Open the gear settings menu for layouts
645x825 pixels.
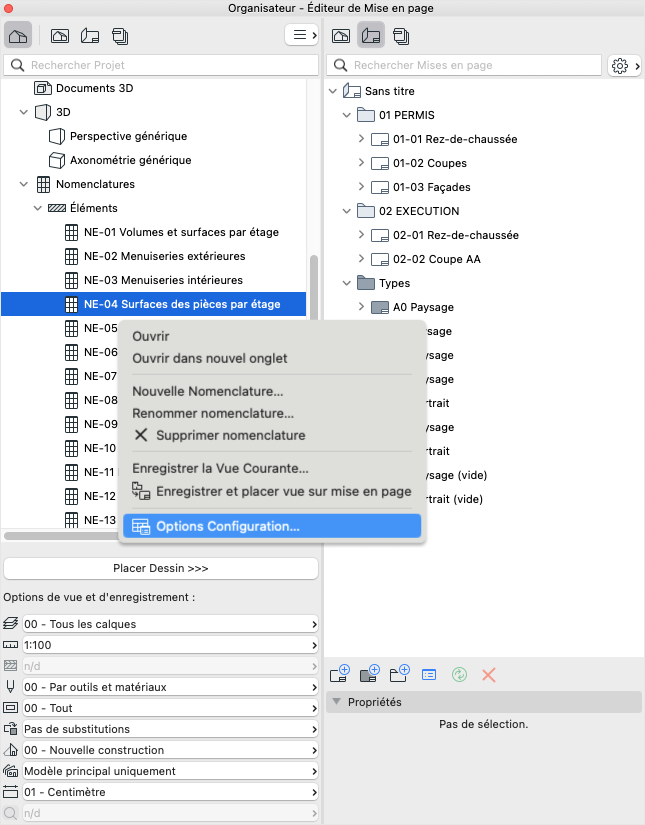click(624, 66)
